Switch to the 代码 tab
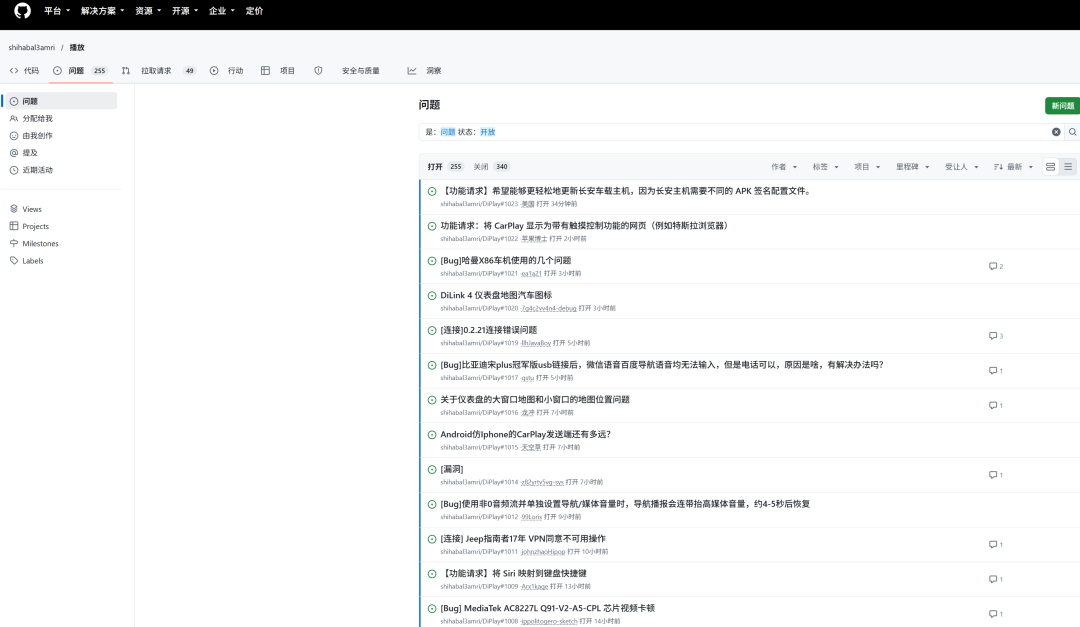1080x627 pixels. coord(24,70)
